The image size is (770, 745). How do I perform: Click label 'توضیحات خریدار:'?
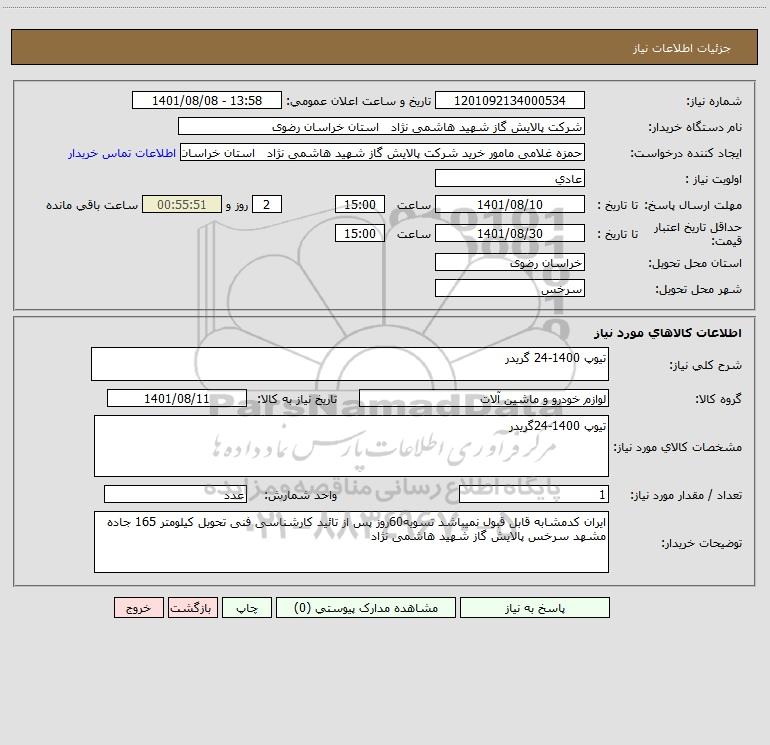[x=702, y=544]
